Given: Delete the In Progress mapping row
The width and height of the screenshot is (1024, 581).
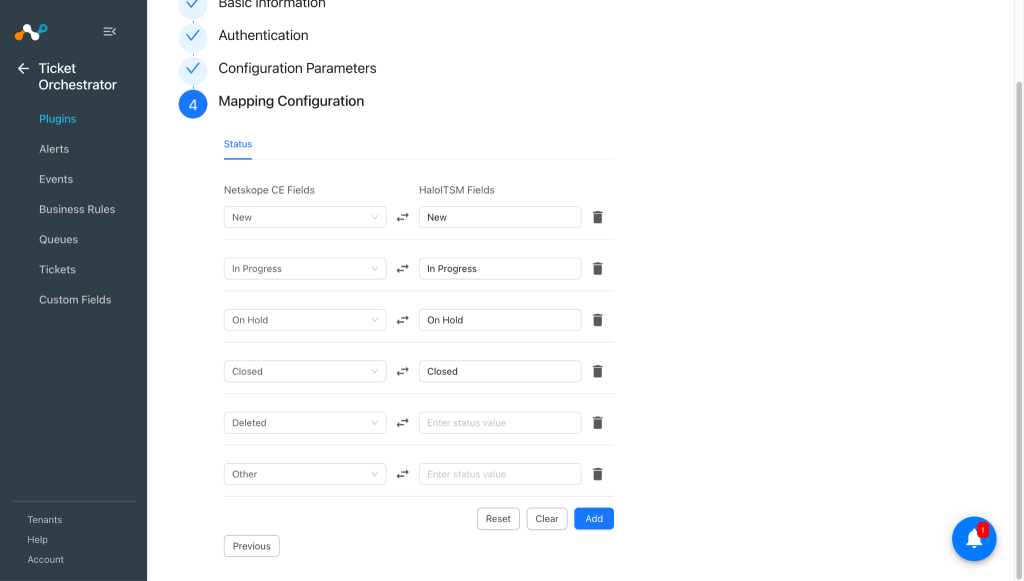Looking at the screenshot, I should click(x=597, y=268).
